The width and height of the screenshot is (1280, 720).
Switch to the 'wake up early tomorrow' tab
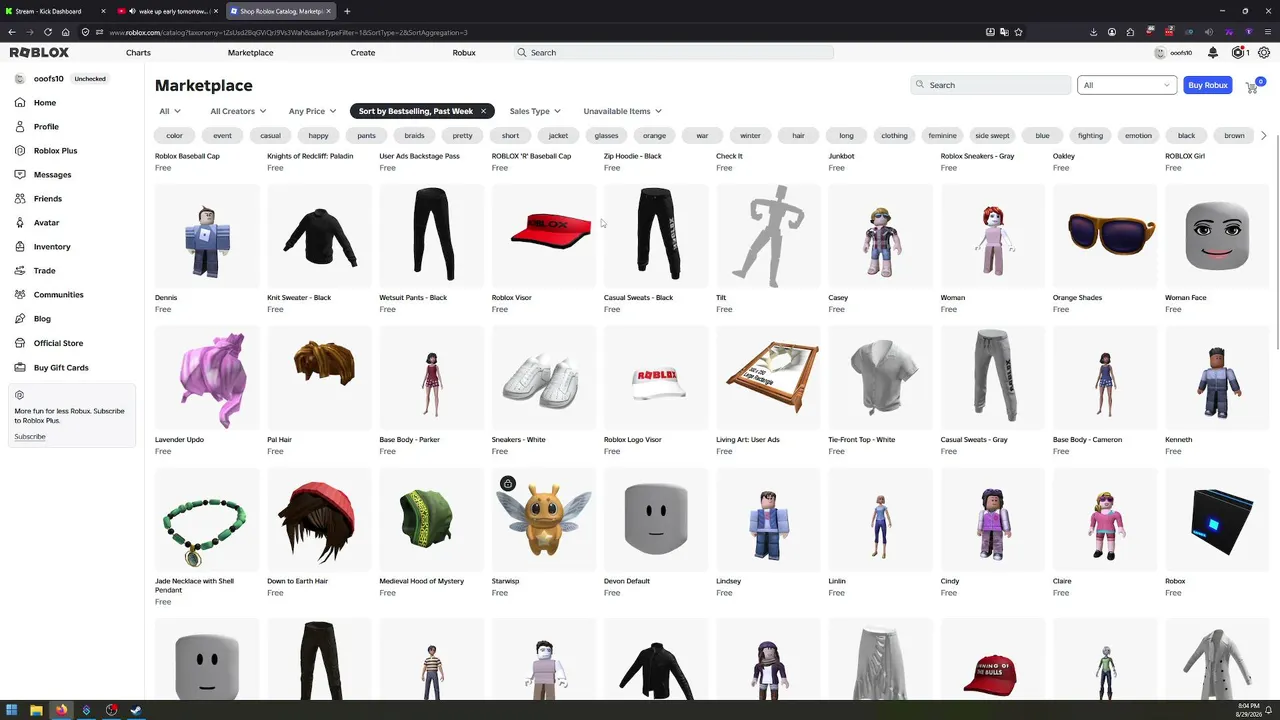[x=166, y=11]
